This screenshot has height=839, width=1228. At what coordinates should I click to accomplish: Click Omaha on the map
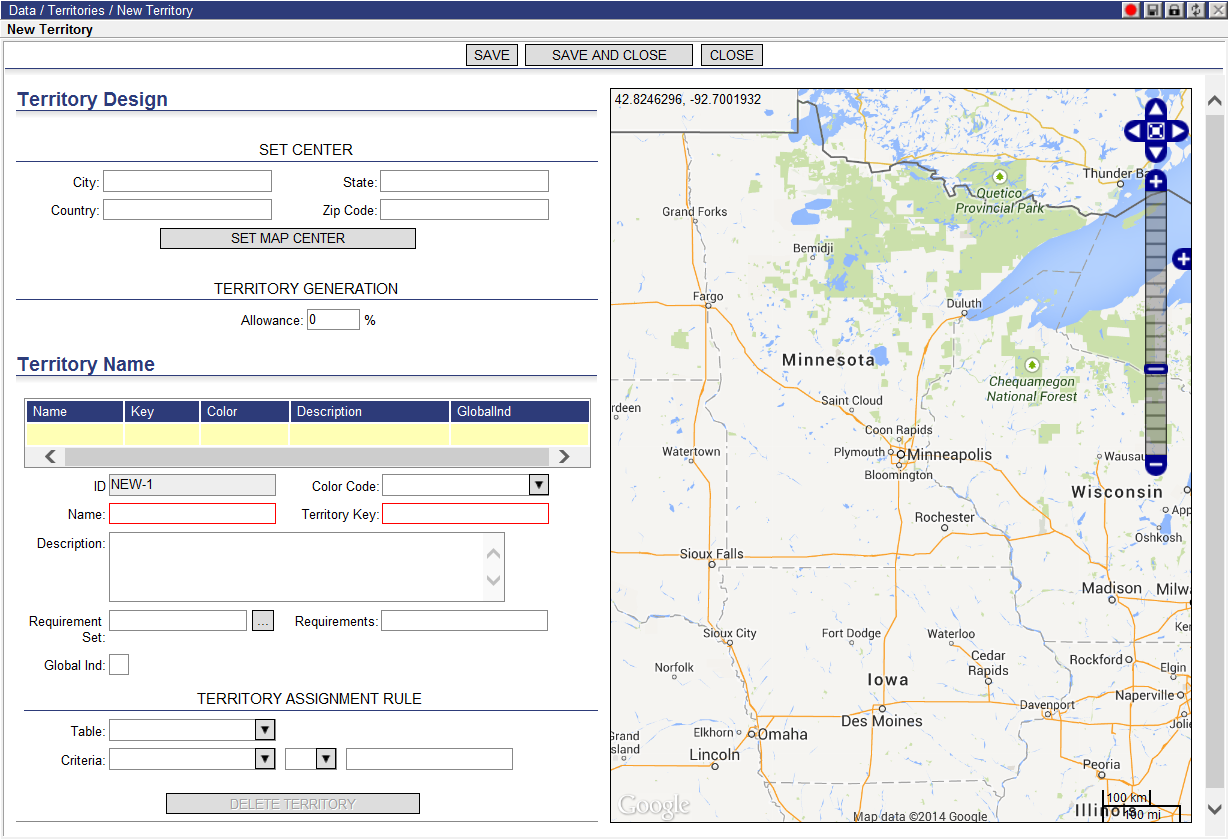pyautogui.click(x=782, y=734)
